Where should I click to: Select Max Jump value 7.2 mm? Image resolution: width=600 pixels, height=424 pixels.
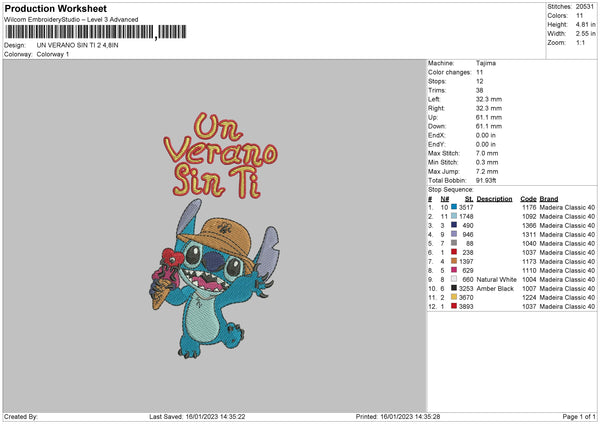(487, 171)
